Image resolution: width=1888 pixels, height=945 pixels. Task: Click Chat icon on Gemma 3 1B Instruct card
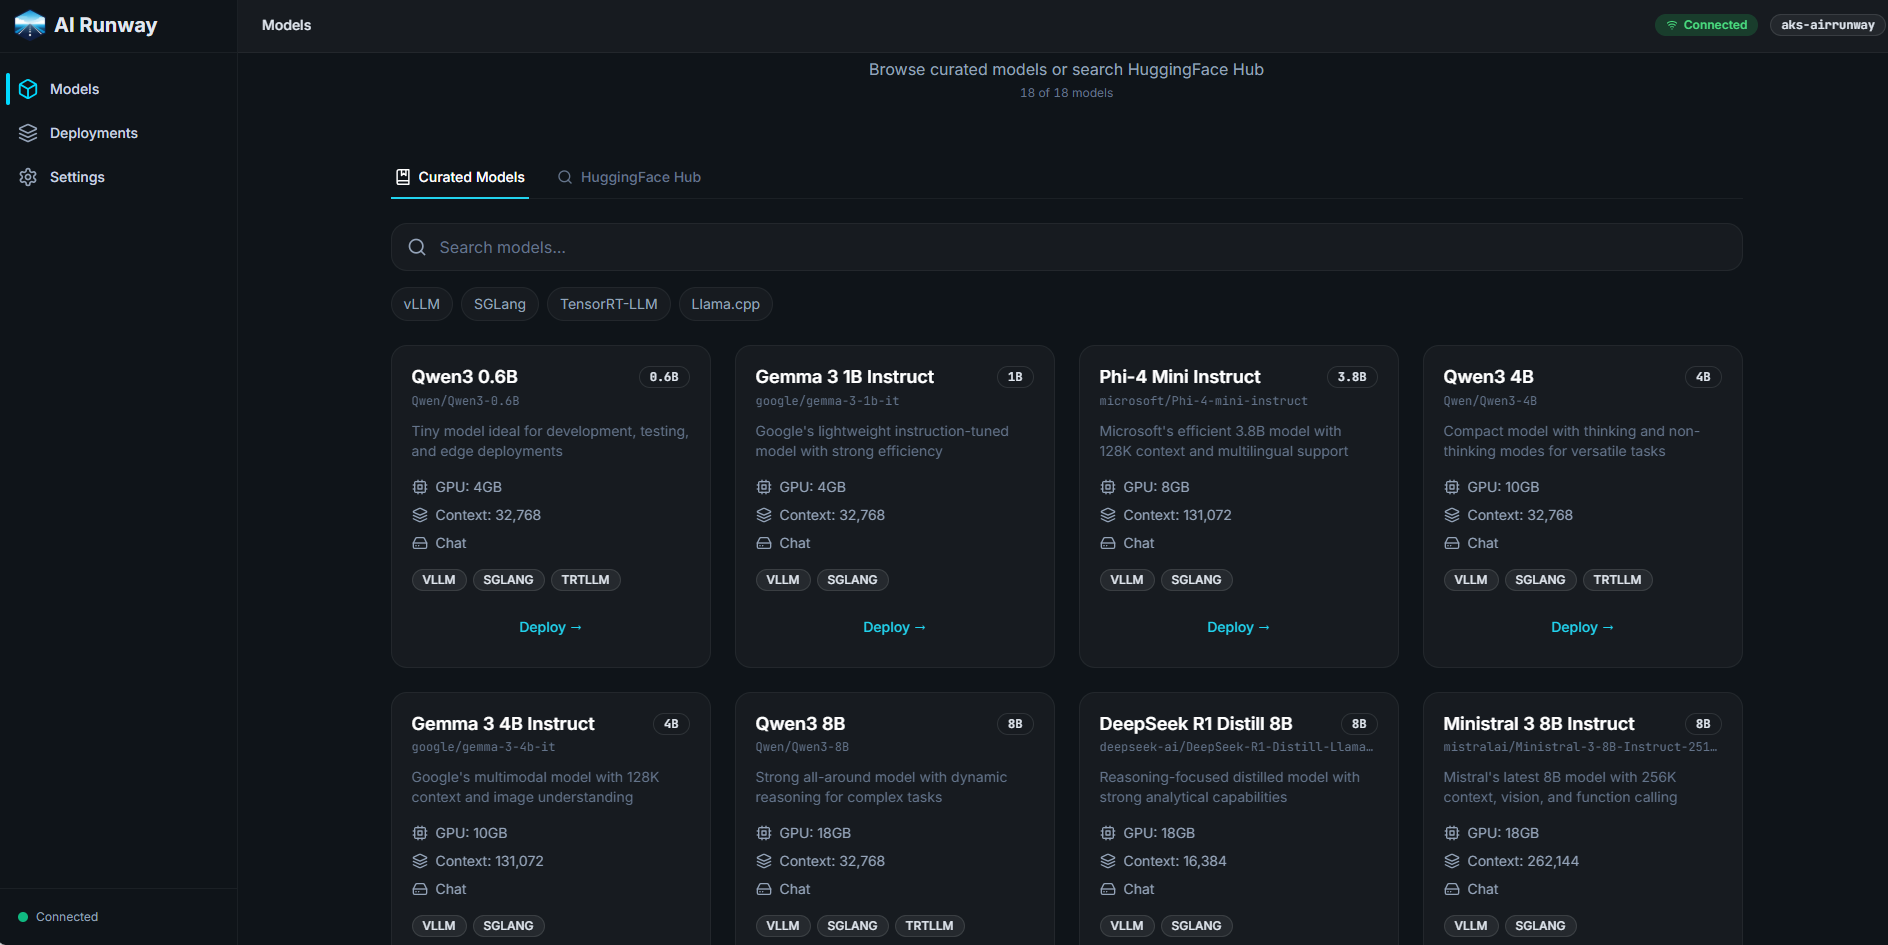[764, 543]
